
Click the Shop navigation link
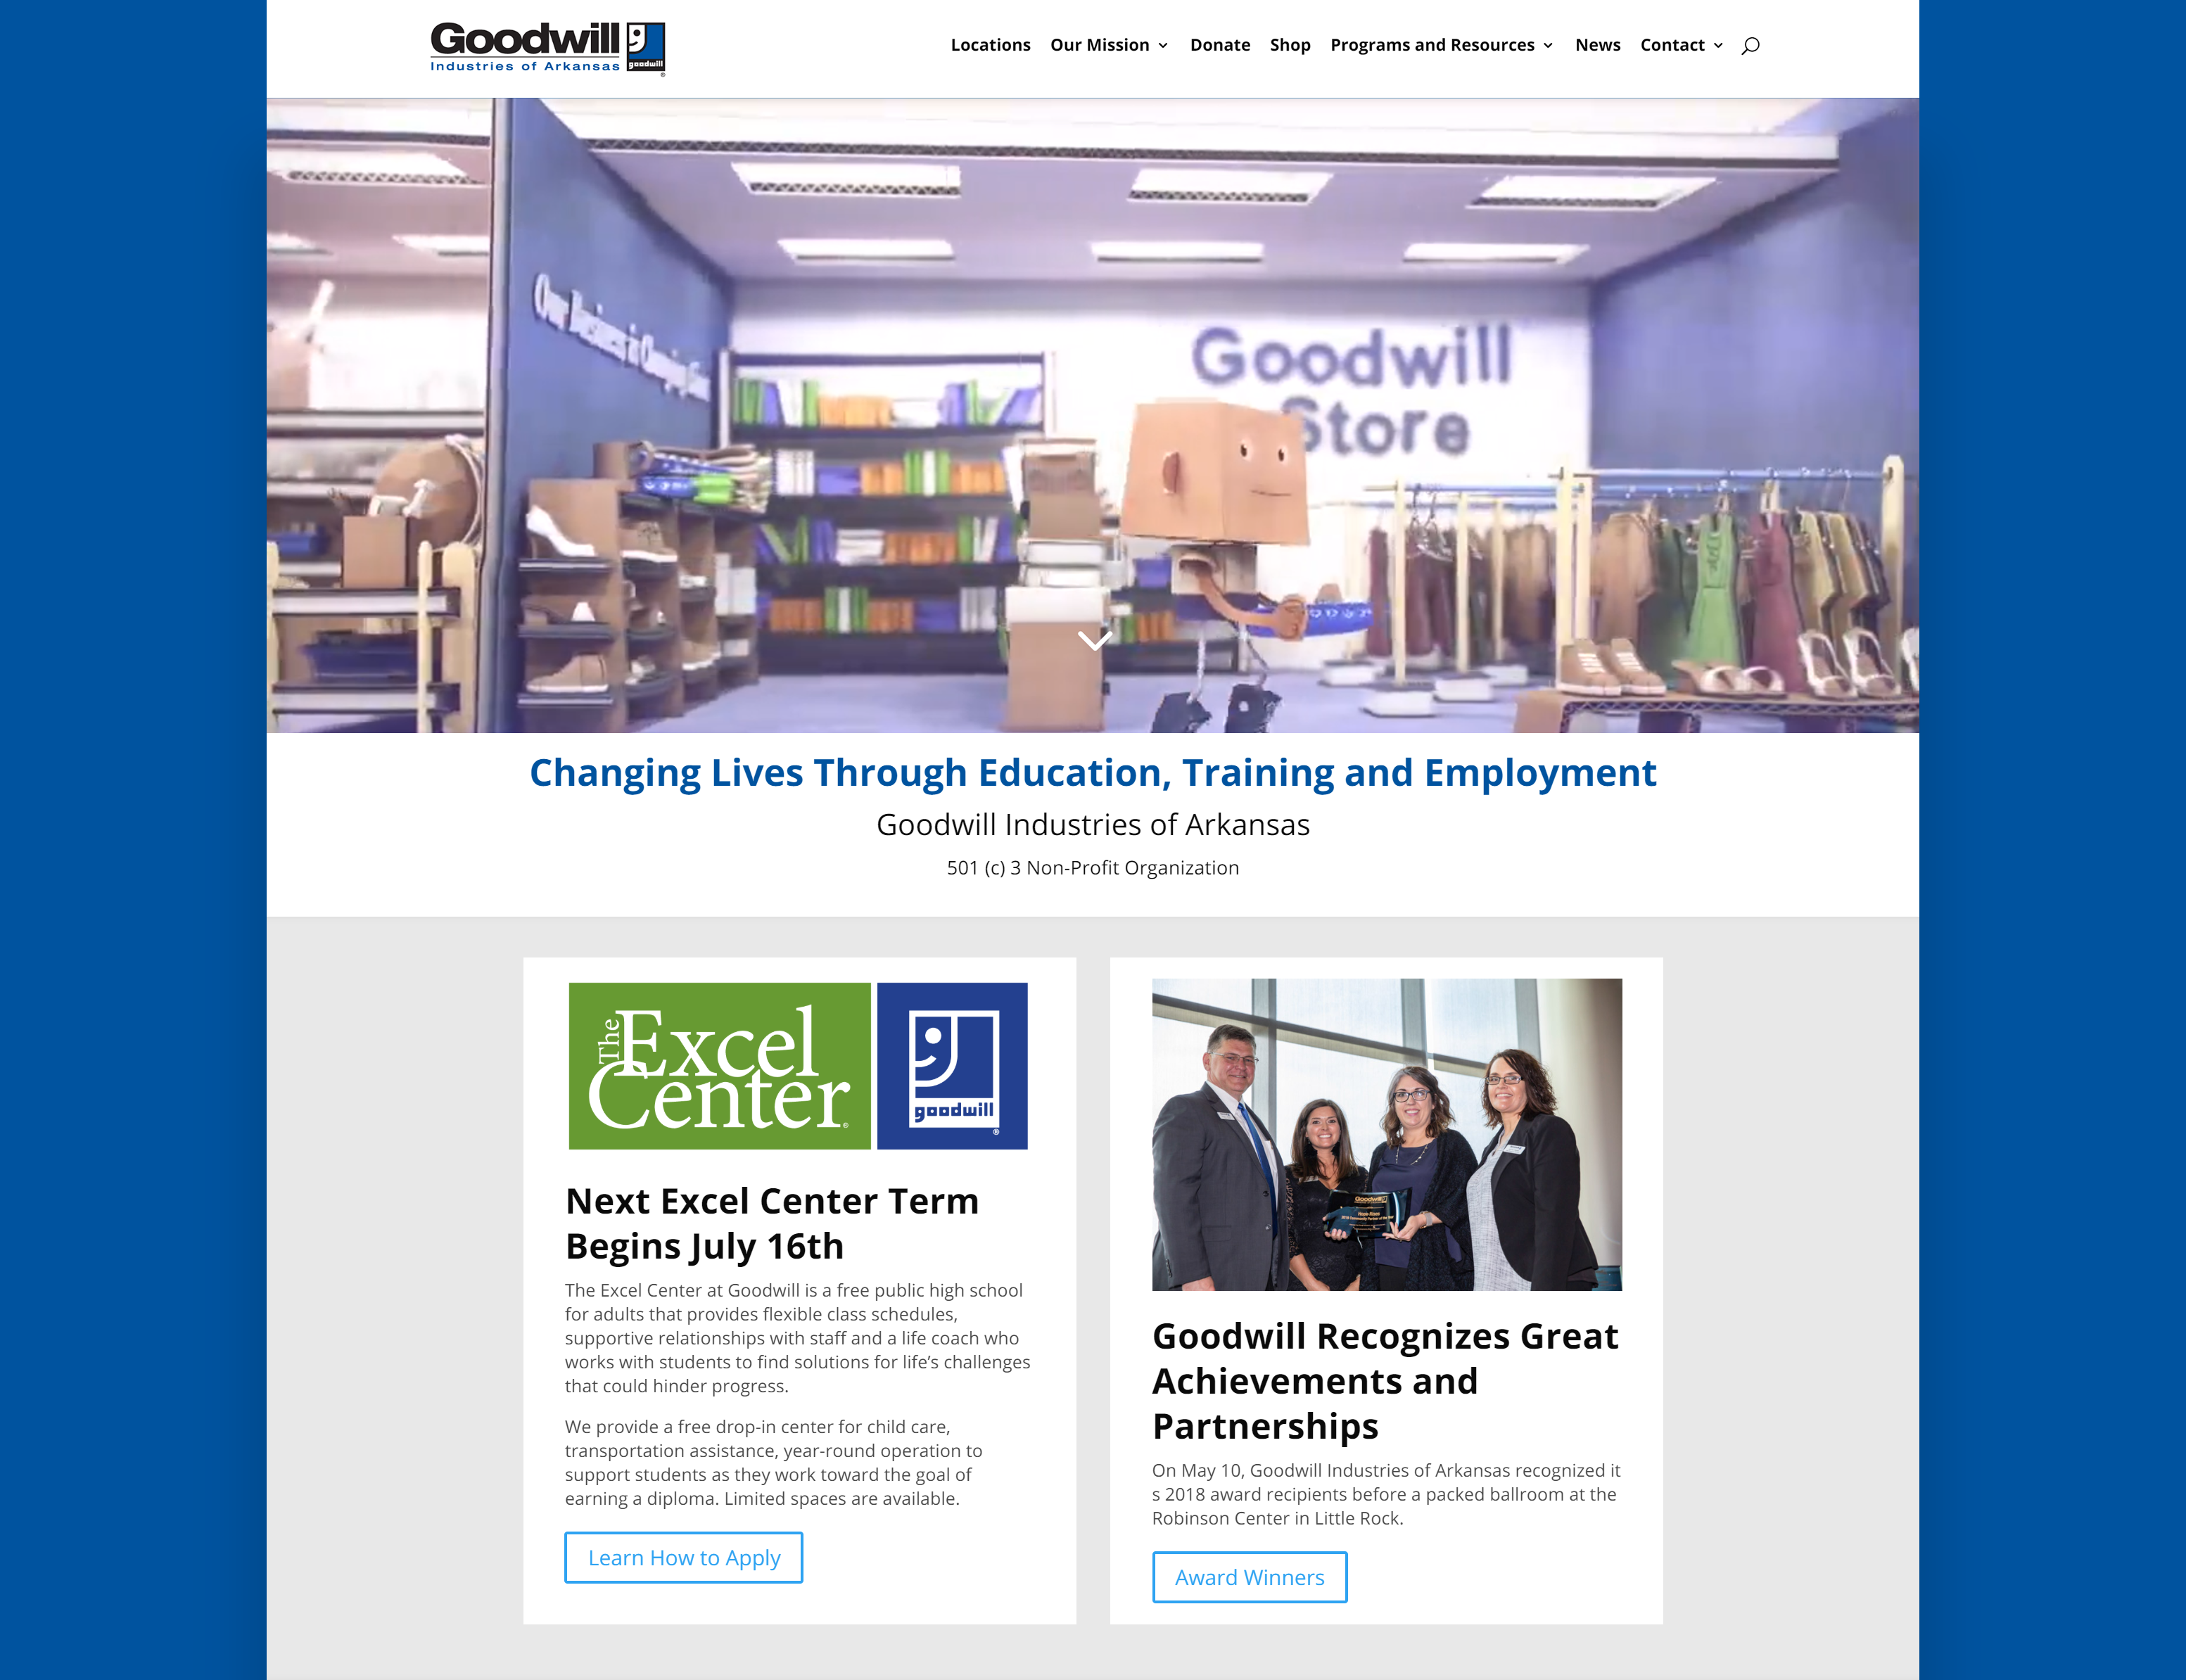[x=1288, y=44]
